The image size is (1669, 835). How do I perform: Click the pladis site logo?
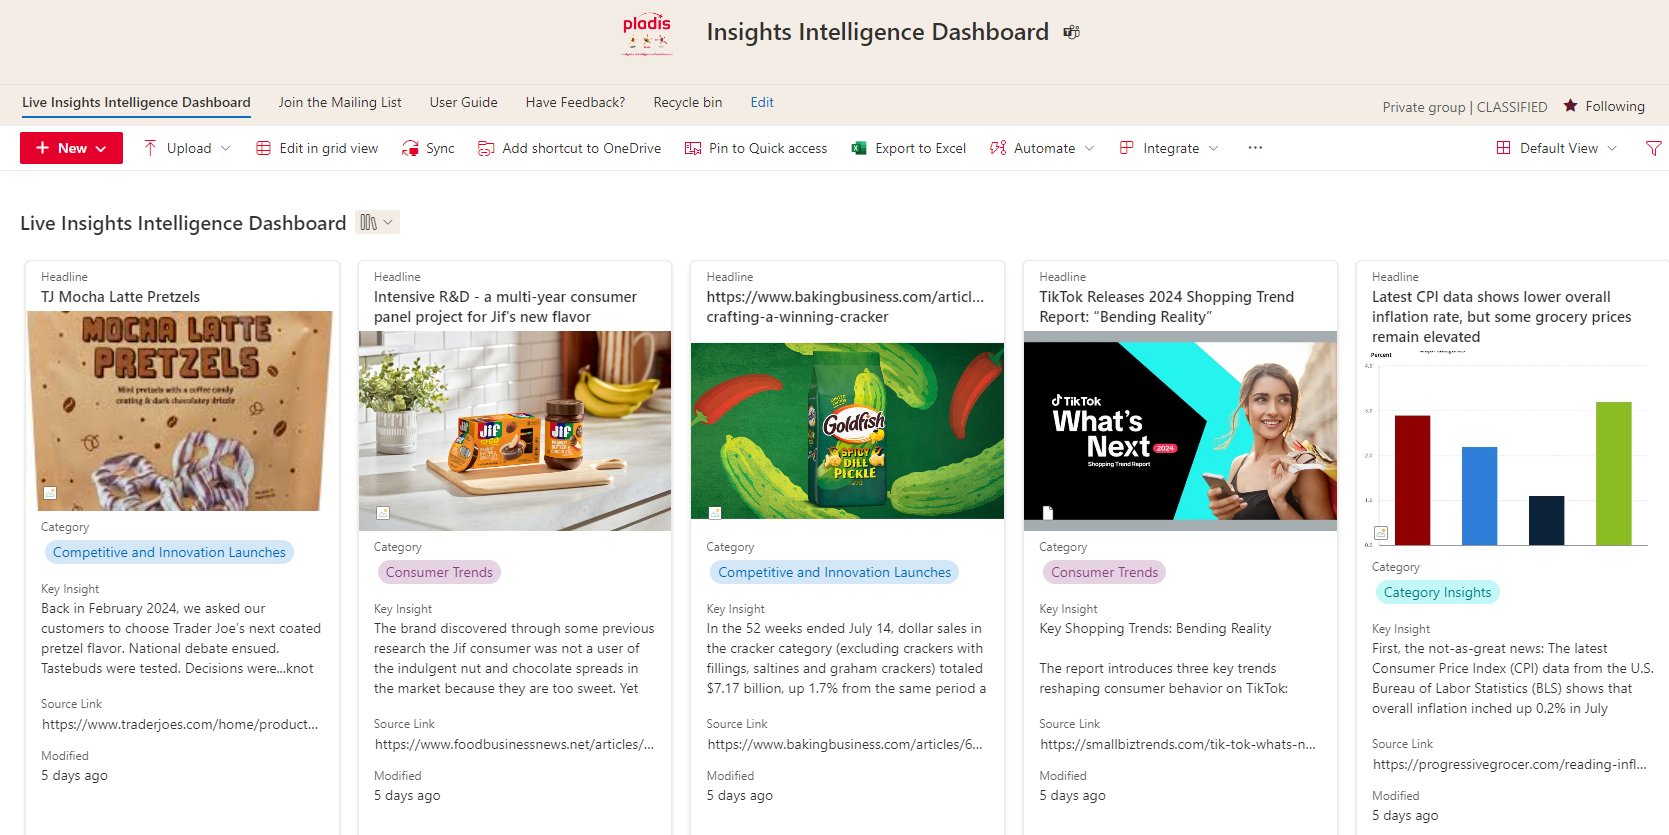(647, 33)
